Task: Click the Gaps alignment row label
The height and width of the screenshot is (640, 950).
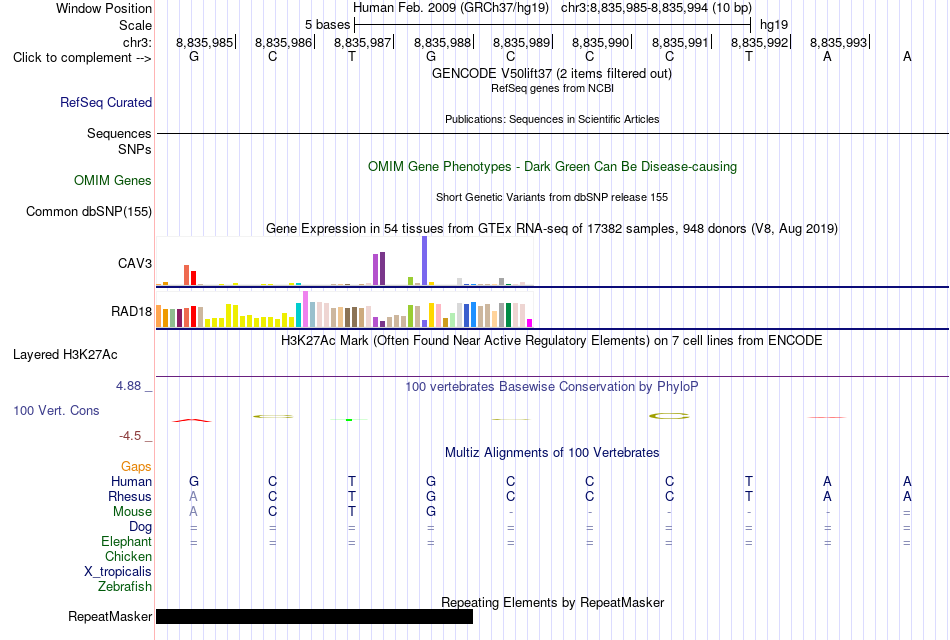Action: click(x=136, y=467)
